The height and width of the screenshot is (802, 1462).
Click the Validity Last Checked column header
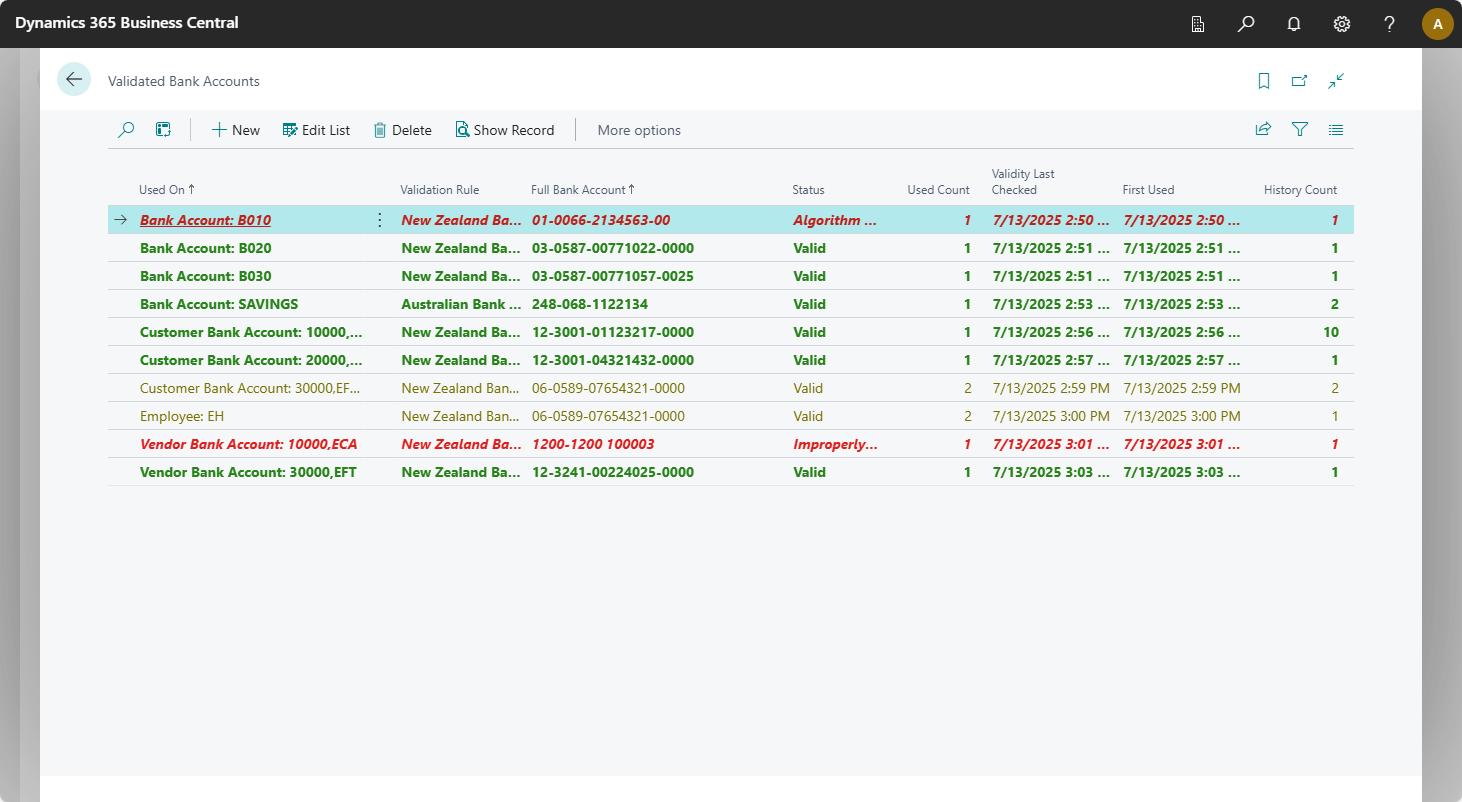tap(1023, 181)
